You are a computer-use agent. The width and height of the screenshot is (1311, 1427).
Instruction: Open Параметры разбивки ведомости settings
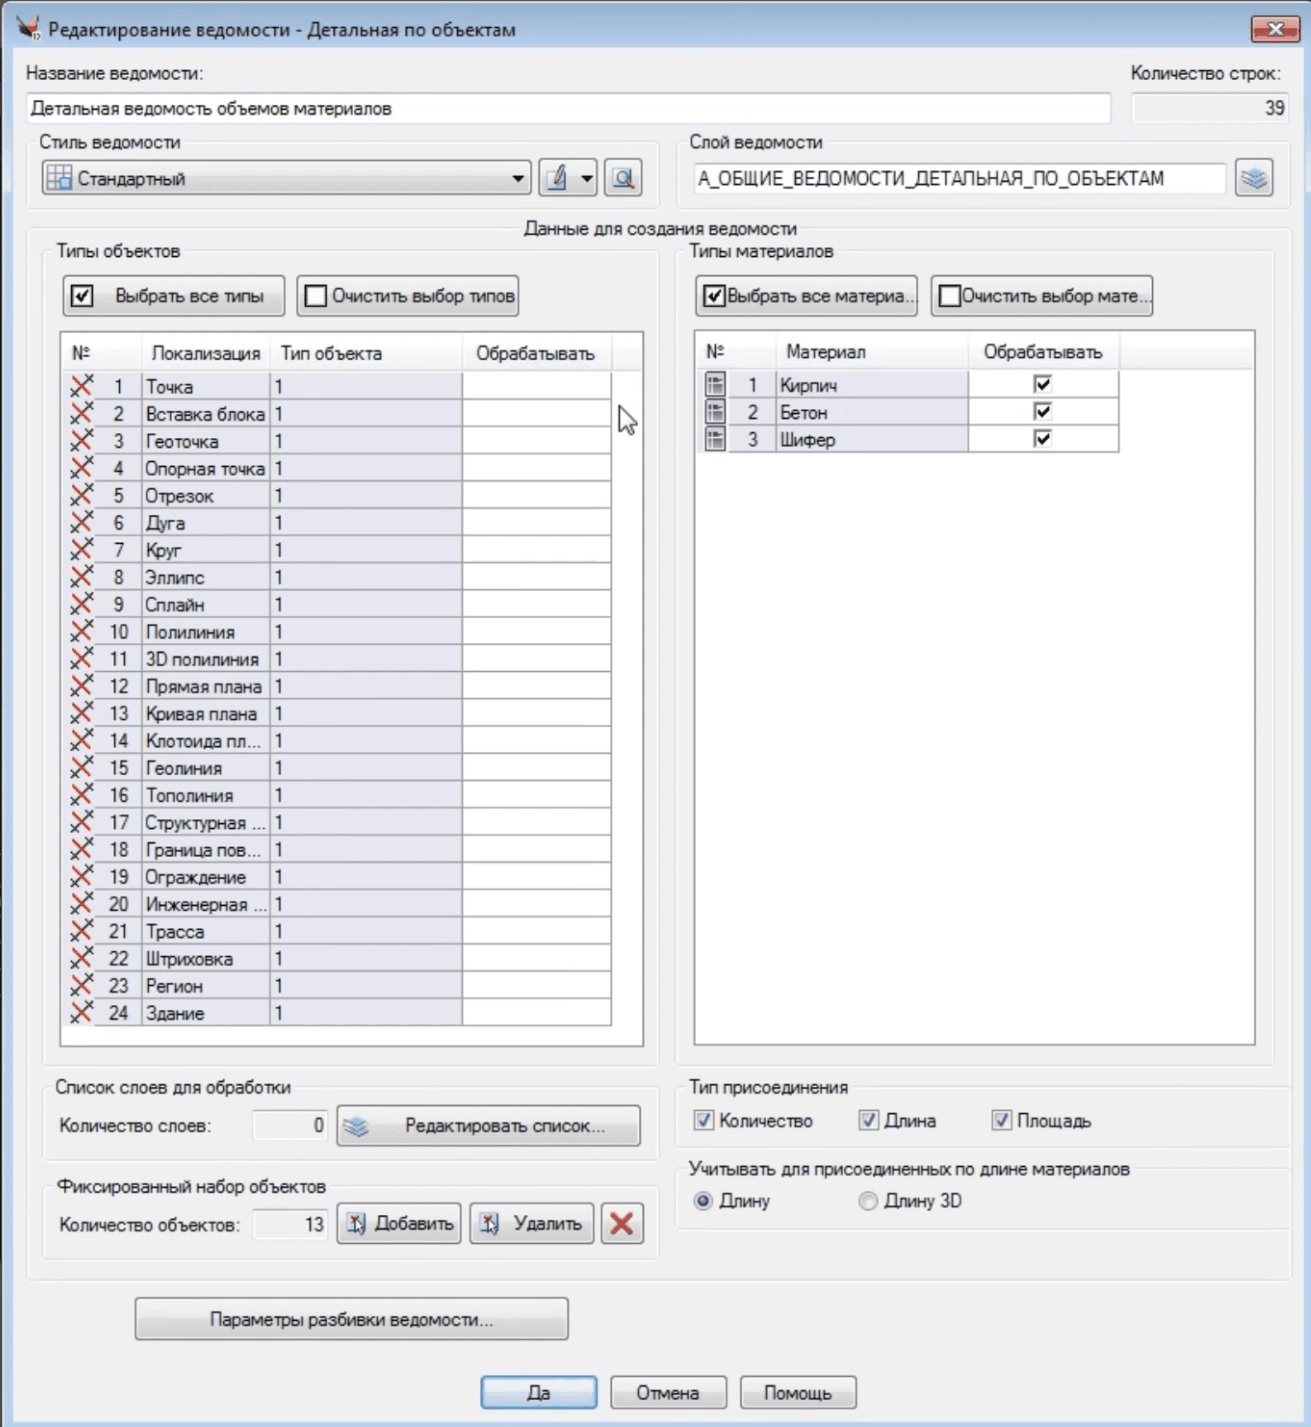coord(351,1320)
